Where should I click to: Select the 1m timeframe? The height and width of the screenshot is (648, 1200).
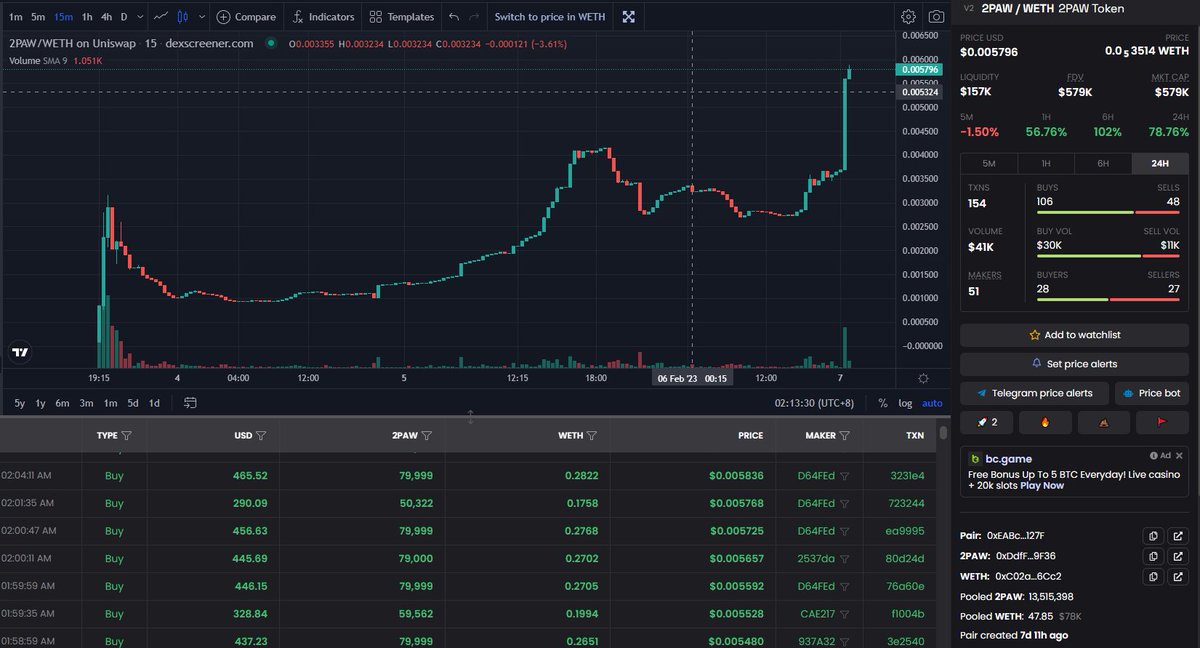(x=15, y=17)
